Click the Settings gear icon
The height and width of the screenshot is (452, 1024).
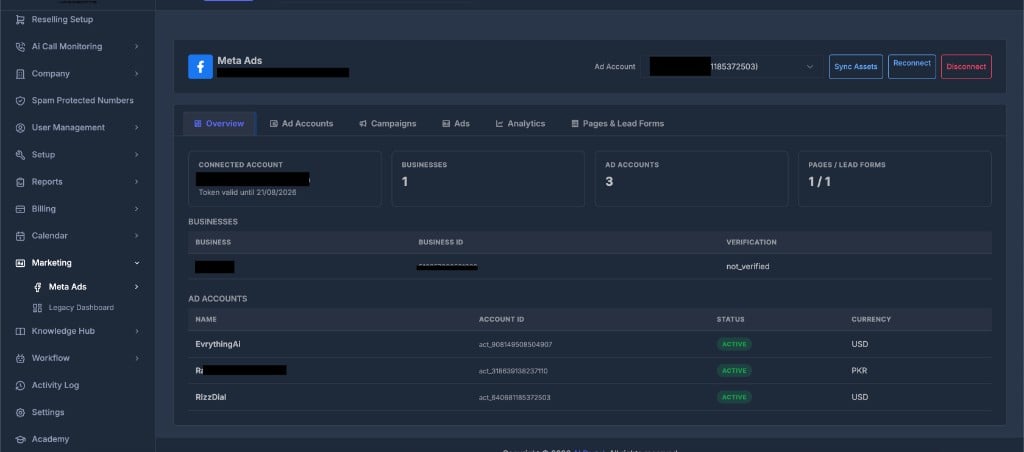click(x=20, y=412)
